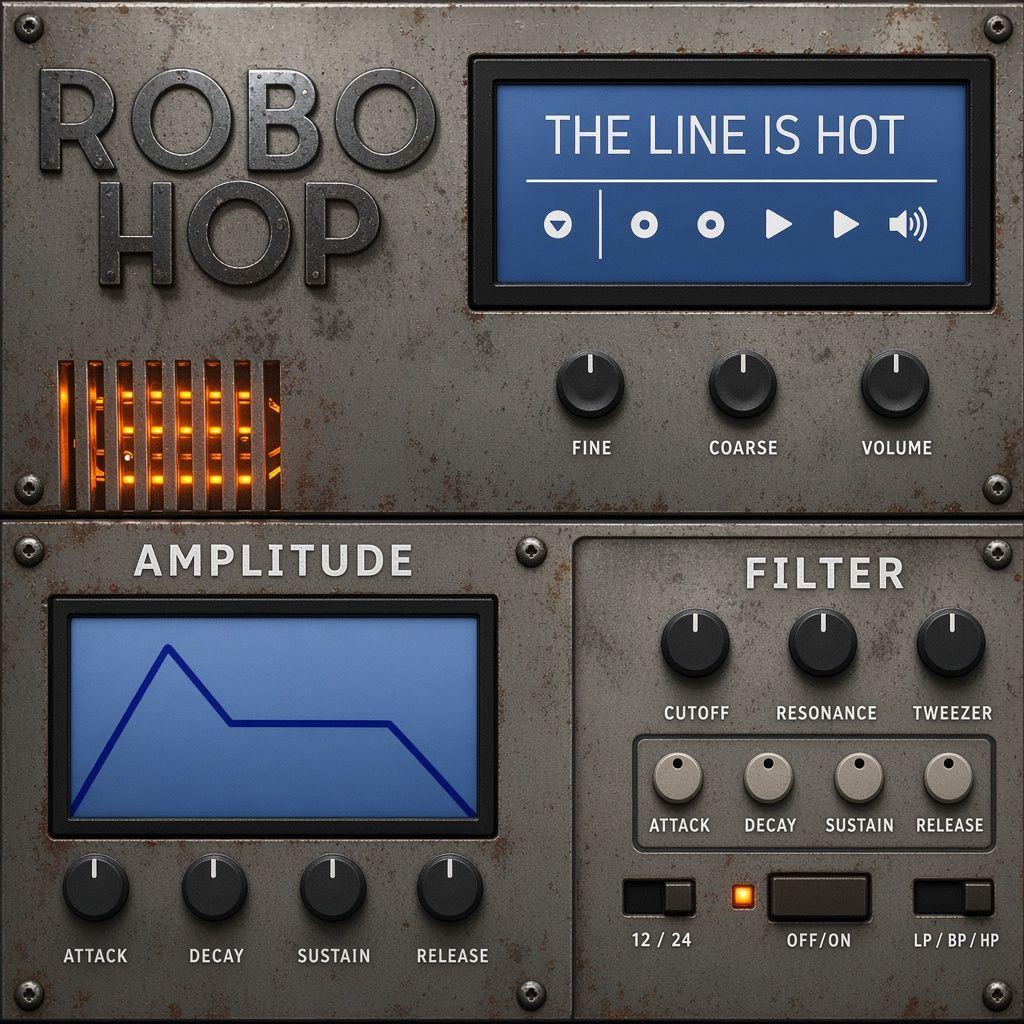Click the Filter envelope ATTACK knob
Viewport: 1024px width, 1024px height.
[x=678, y=777]
